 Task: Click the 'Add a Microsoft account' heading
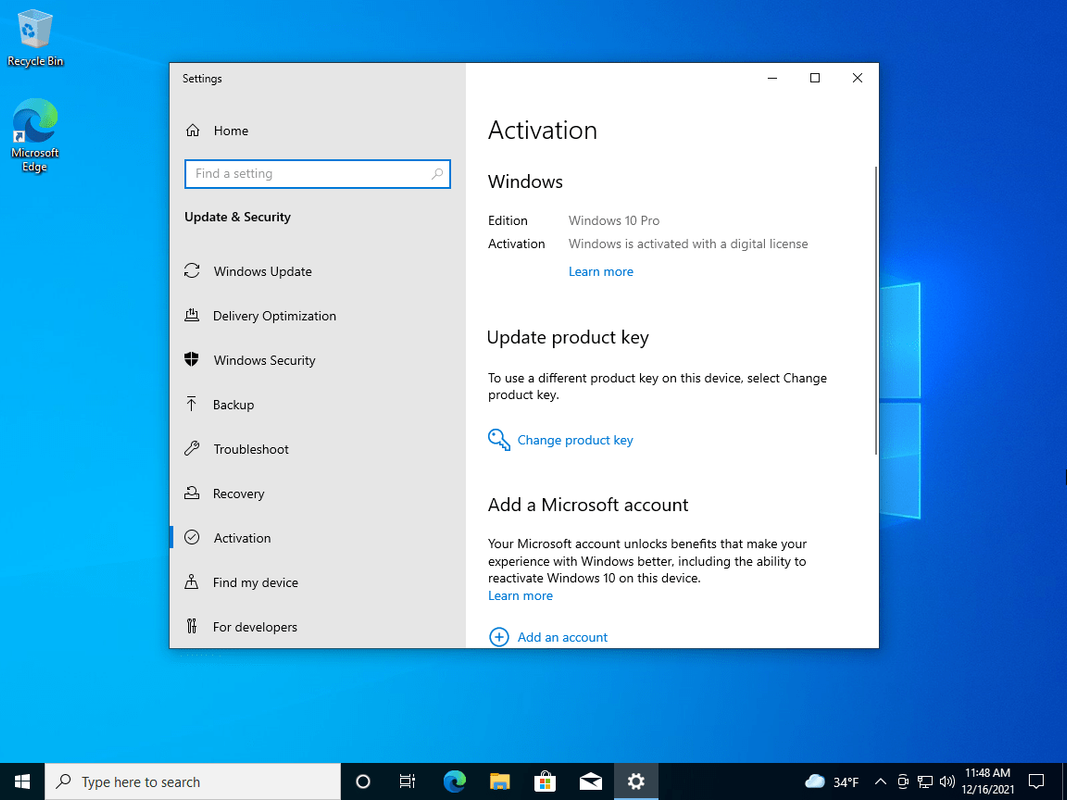(588, 505)
